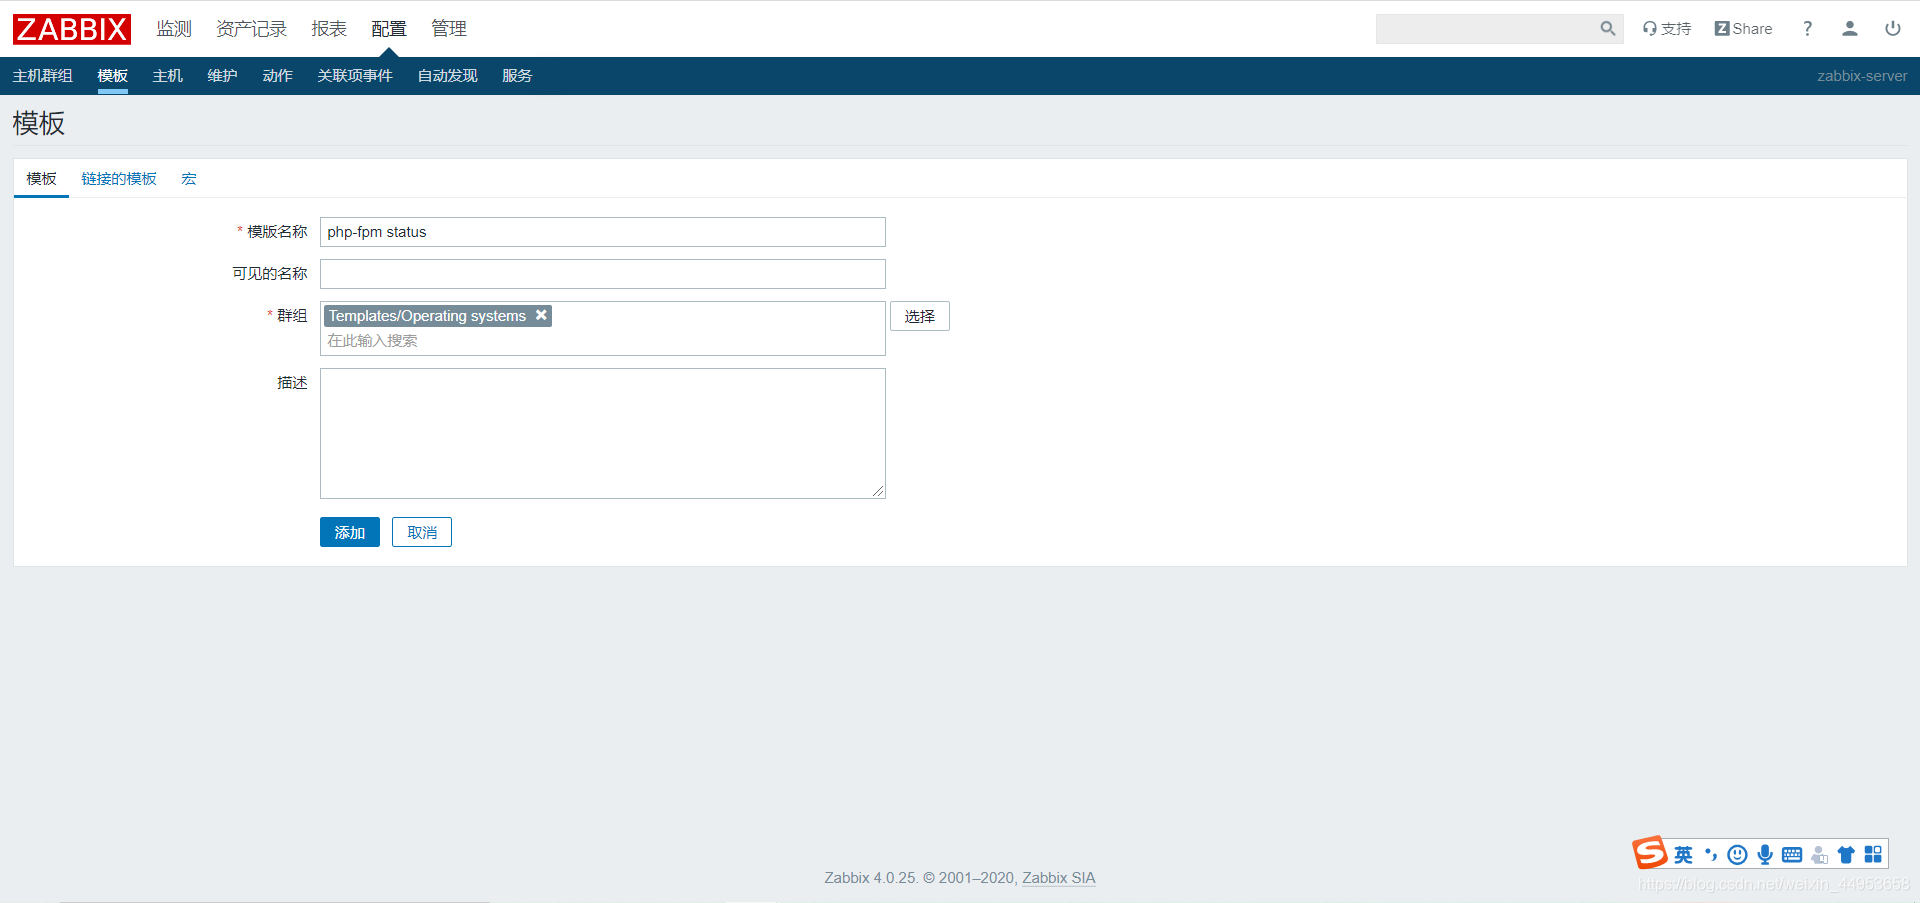Open the 资产记录 top menu
This screenshot has width=1920, height=903.
pyautogui.click(x=252, y=29)
